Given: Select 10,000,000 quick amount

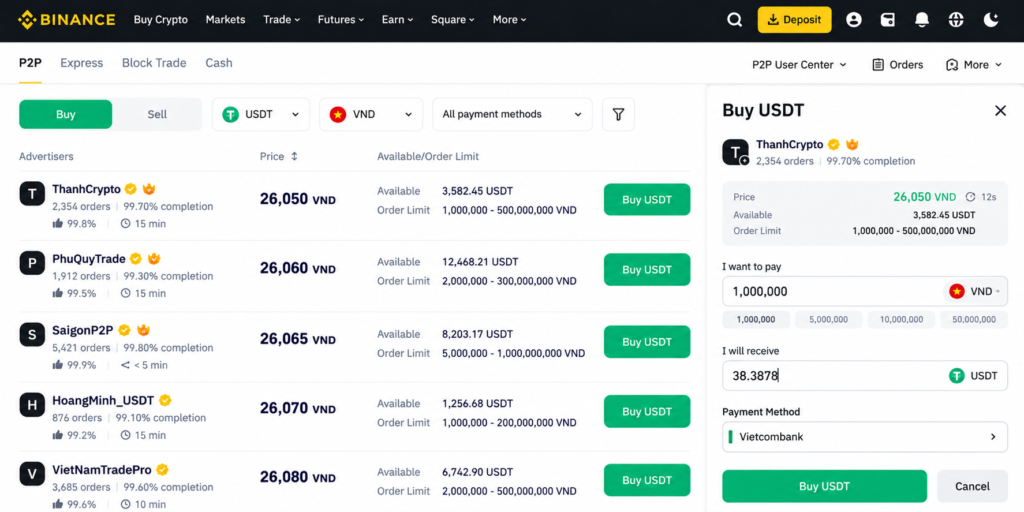Looking at the screenshot, I should (x=901, y=319).
